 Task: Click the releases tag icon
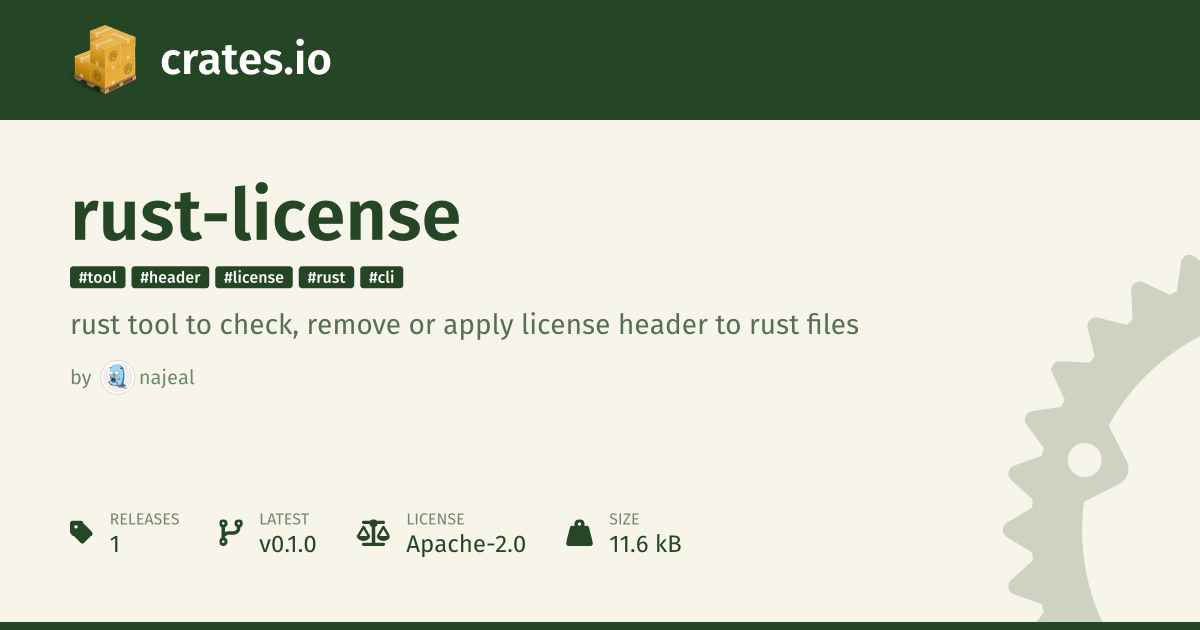coord(82,532)
